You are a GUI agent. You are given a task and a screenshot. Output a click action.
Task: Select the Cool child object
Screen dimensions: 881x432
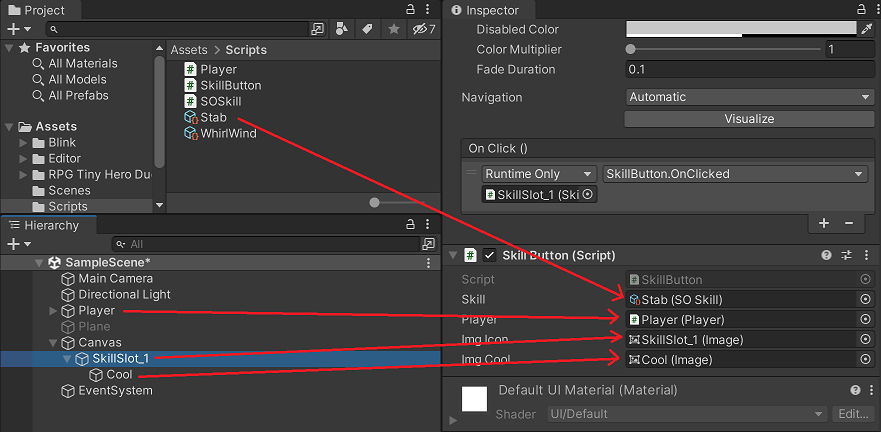[119, 374]
